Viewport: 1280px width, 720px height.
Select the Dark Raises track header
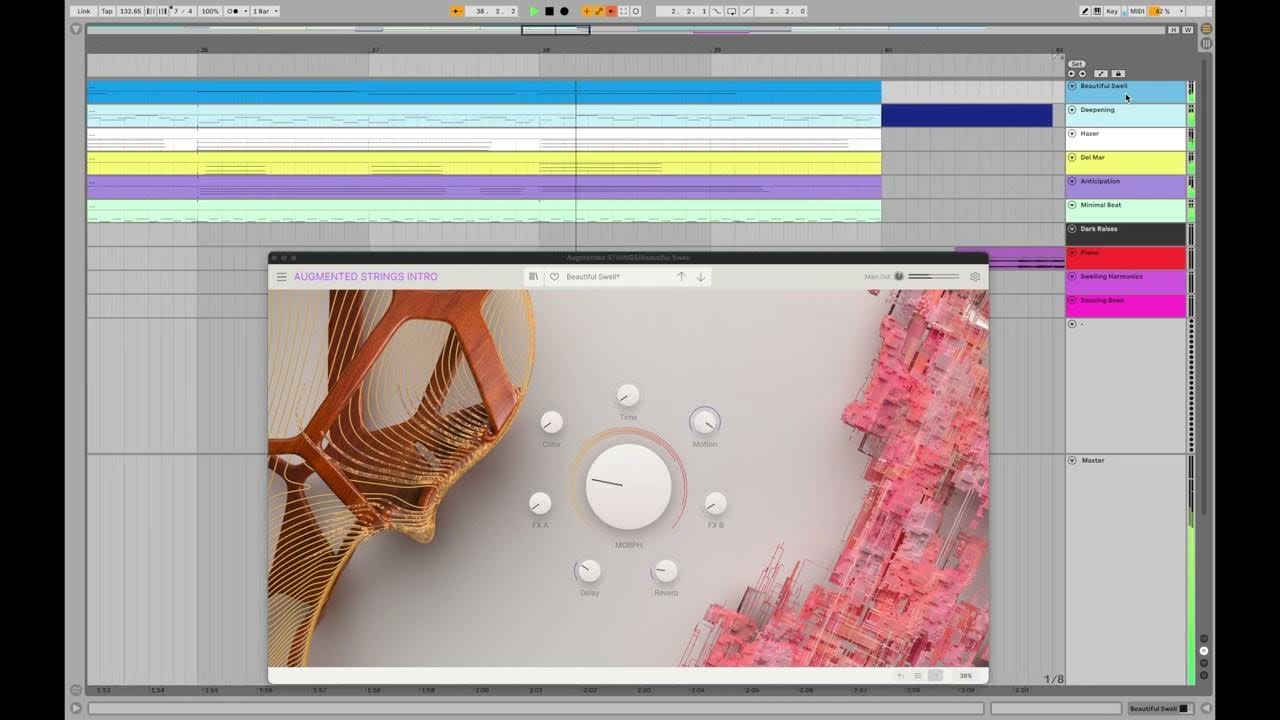(x=1126, y=234)
